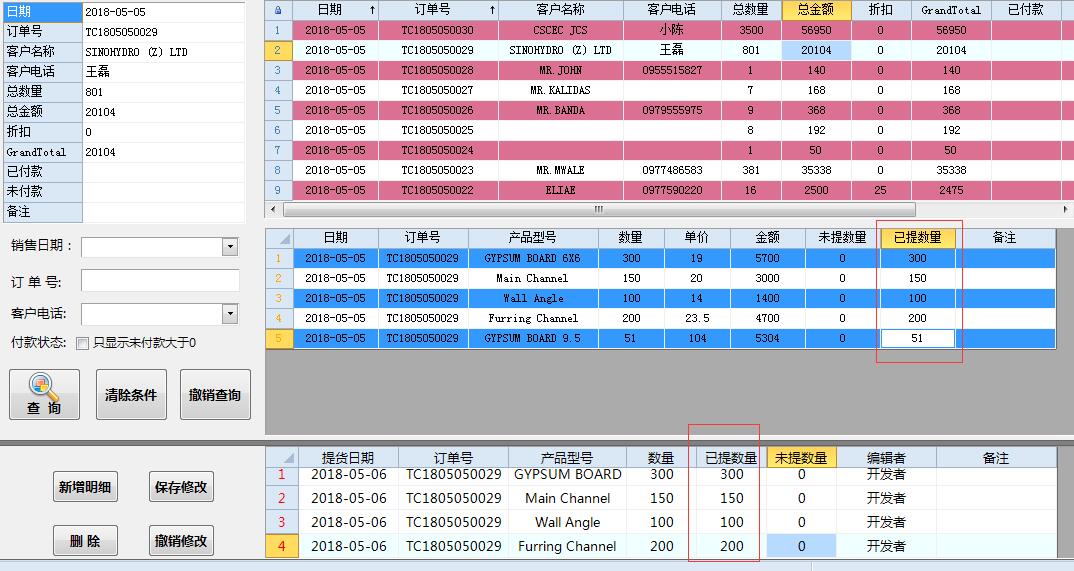This screenshot has height=571, width=1074.
Task: Click horizontal scrollbar left arrow
Action: (x=273, y=209)
